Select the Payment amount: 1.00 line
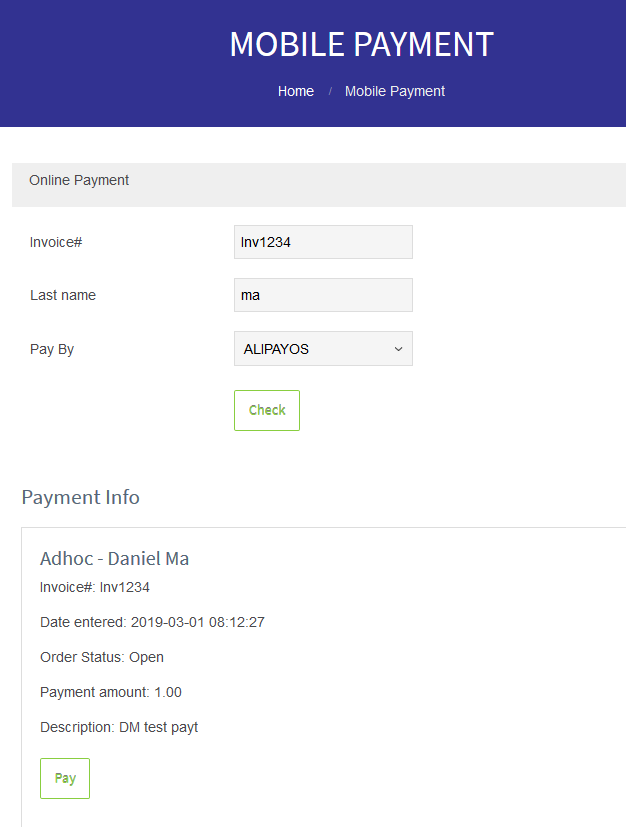Viewport: 626px width, 827px height. 111,692
